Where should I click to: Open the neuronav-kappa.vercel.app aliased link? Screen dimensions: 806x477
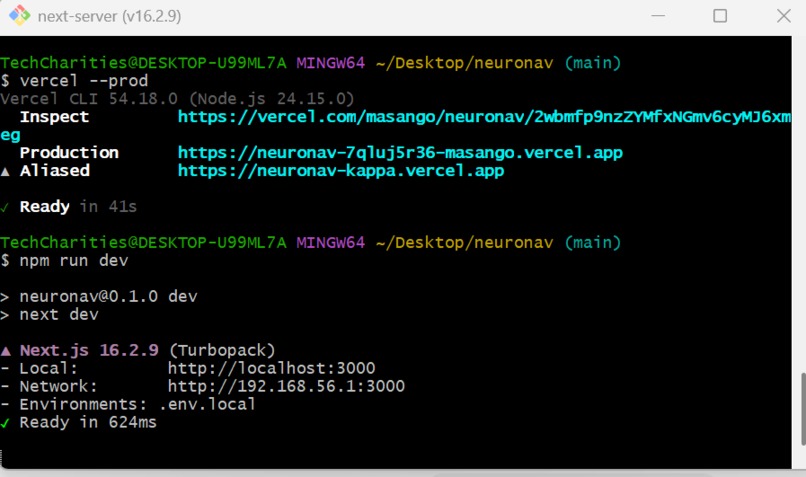point(341,171)
